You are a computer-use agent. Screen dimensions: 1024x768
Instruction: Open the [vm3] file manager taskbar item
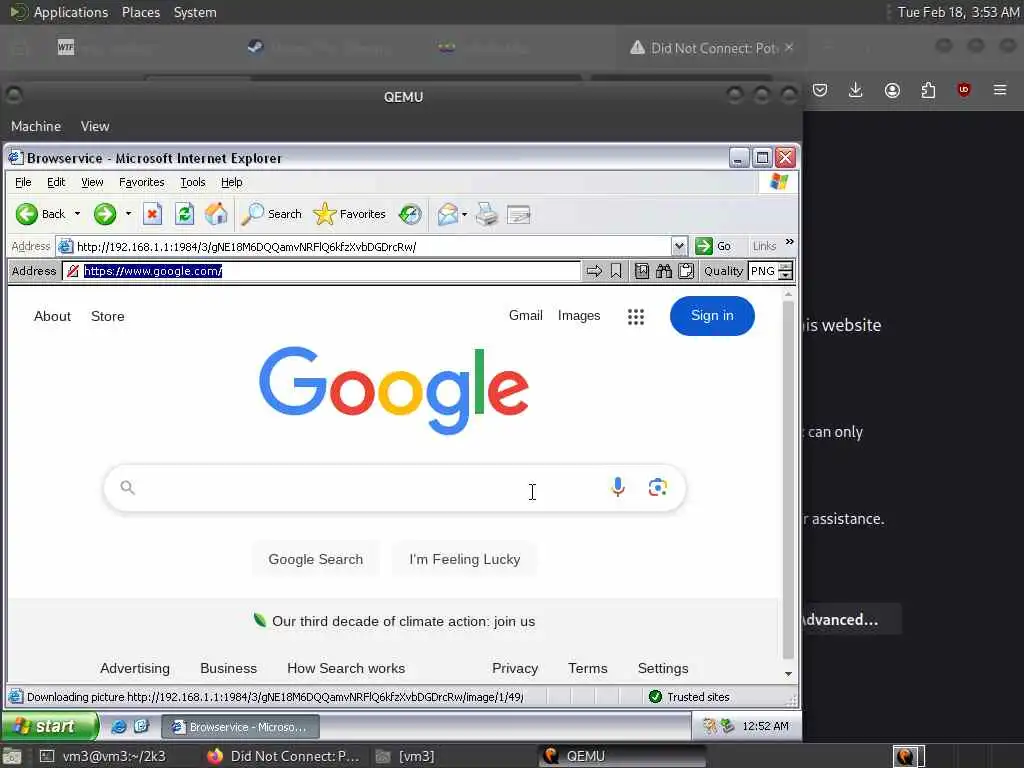(406, 756)
